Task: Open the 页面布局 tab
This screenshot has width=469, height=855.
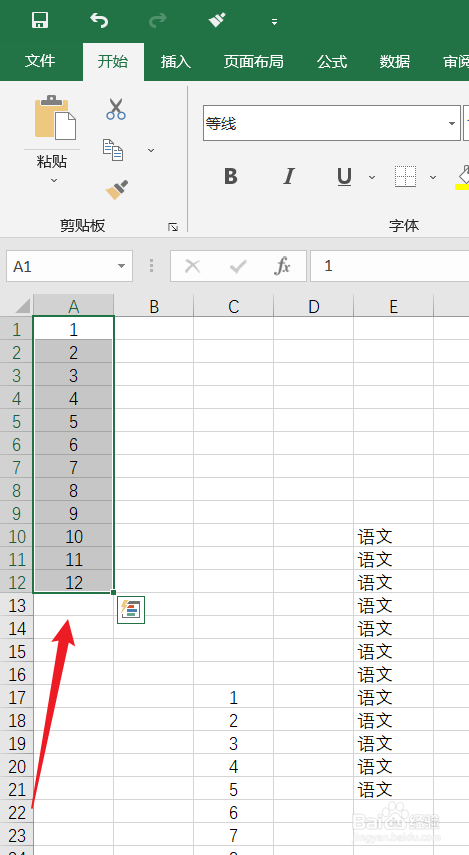Action: tap(254, 61)
